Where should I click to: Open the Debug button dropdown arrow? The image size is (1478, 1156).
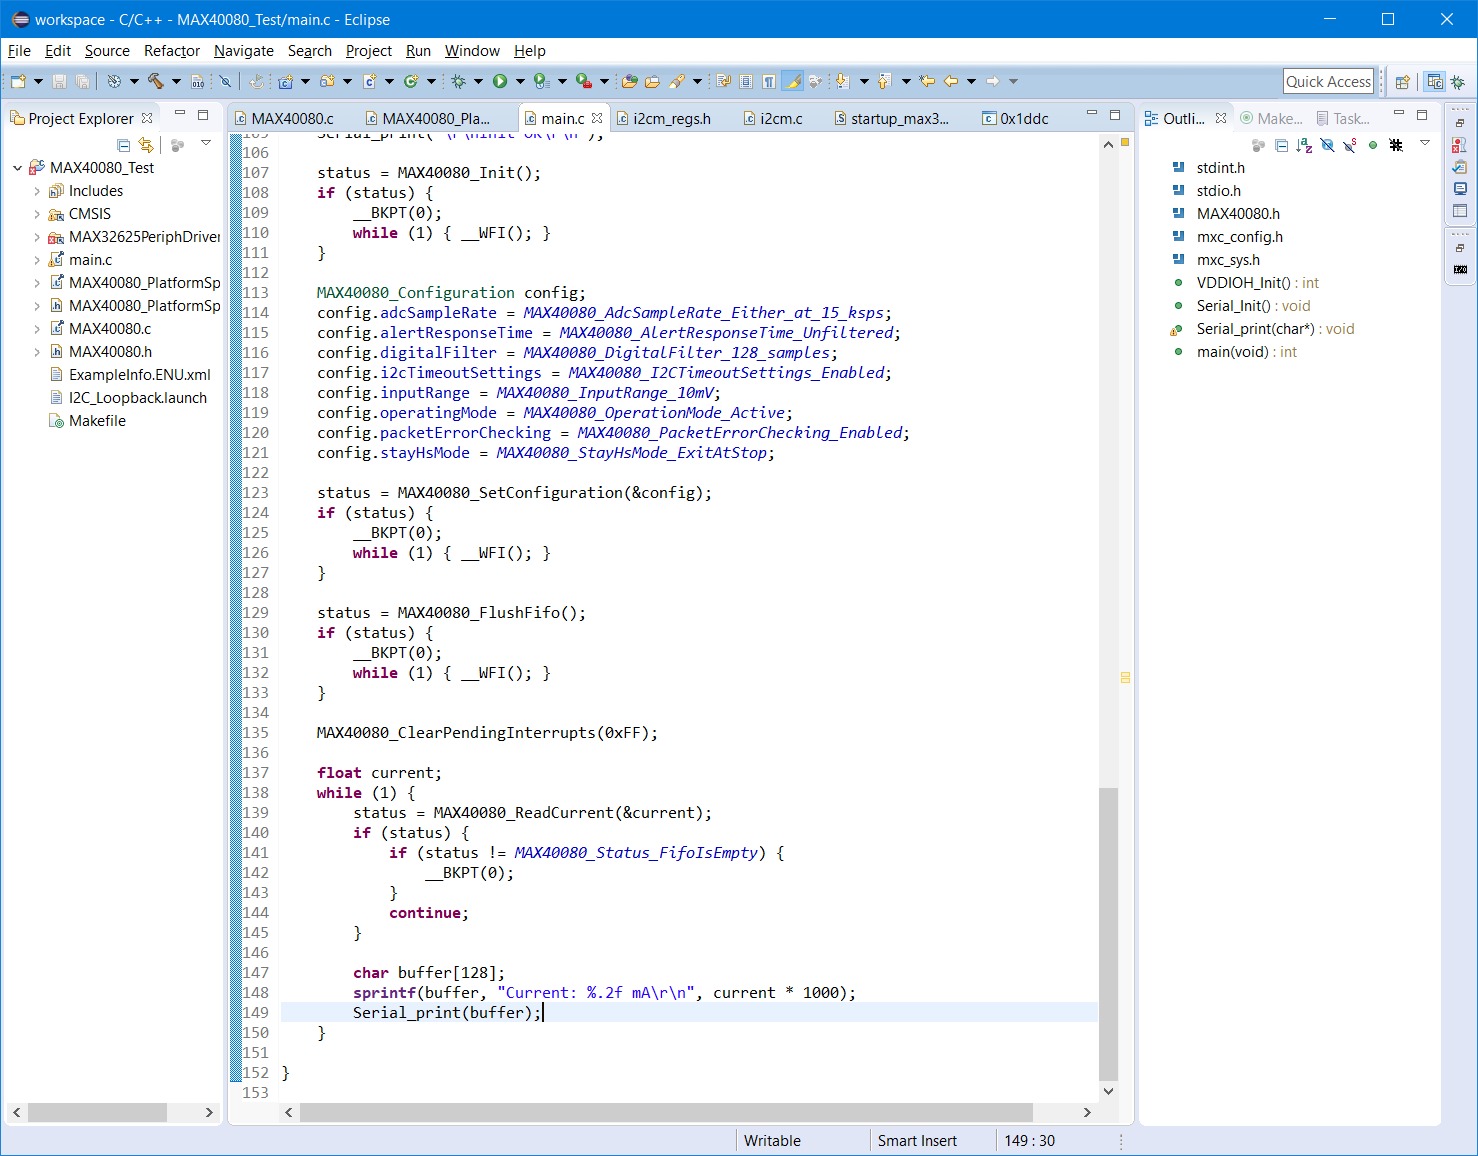click(x=478, y=81)
